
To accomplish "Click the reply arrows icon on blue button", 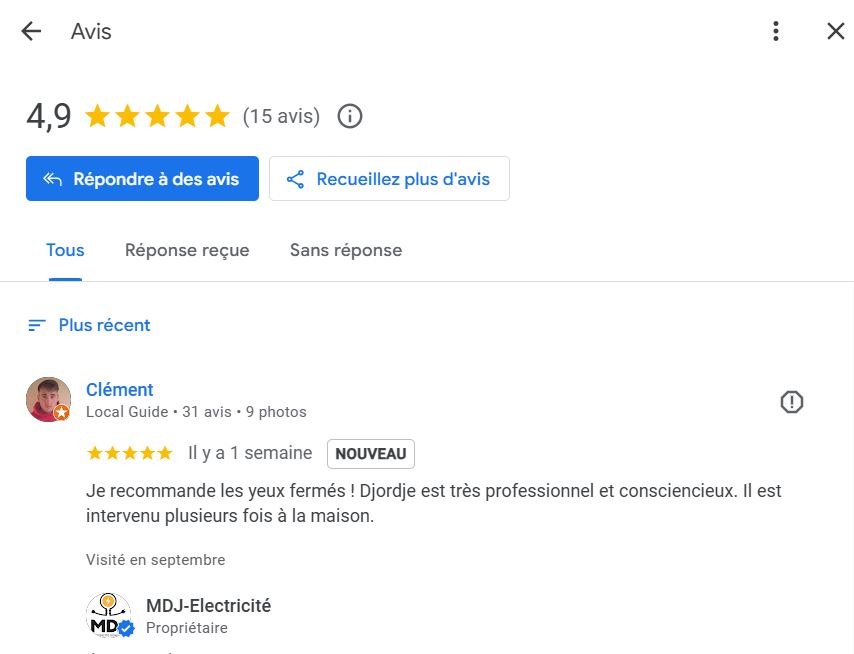I will click(52, 179).
